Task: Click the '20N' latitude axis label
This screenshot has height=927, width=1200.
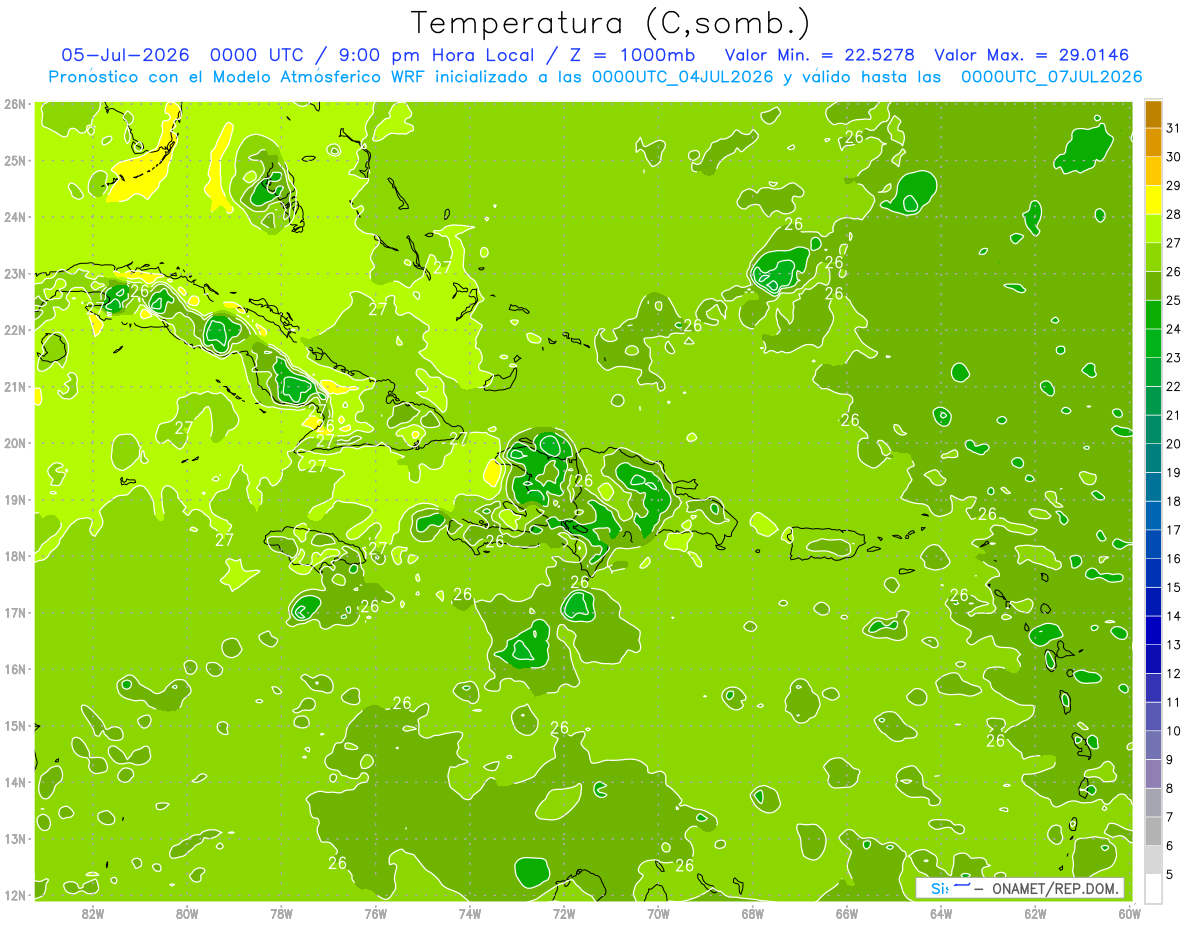Action: click(x=14, y=443)
